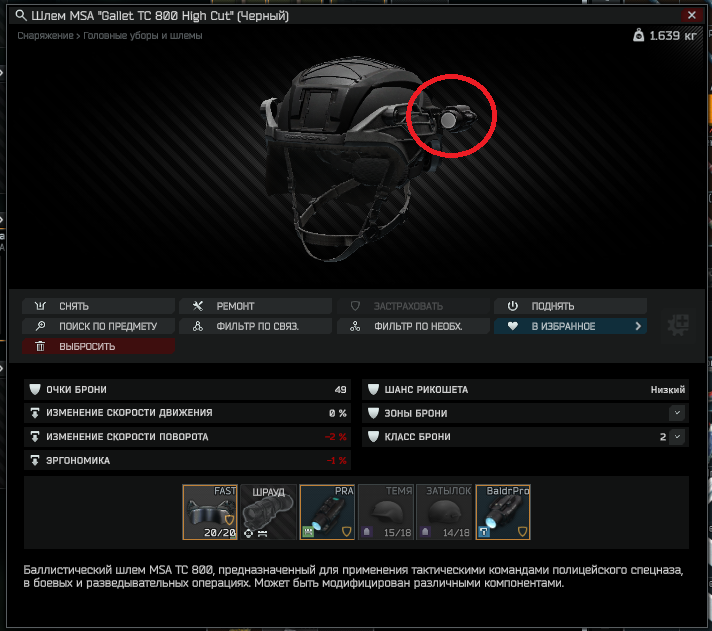Click the shield icon on ЗАСТРАХОВАТЬ
This screenshot has width=712, height=631.
(355, 306)
